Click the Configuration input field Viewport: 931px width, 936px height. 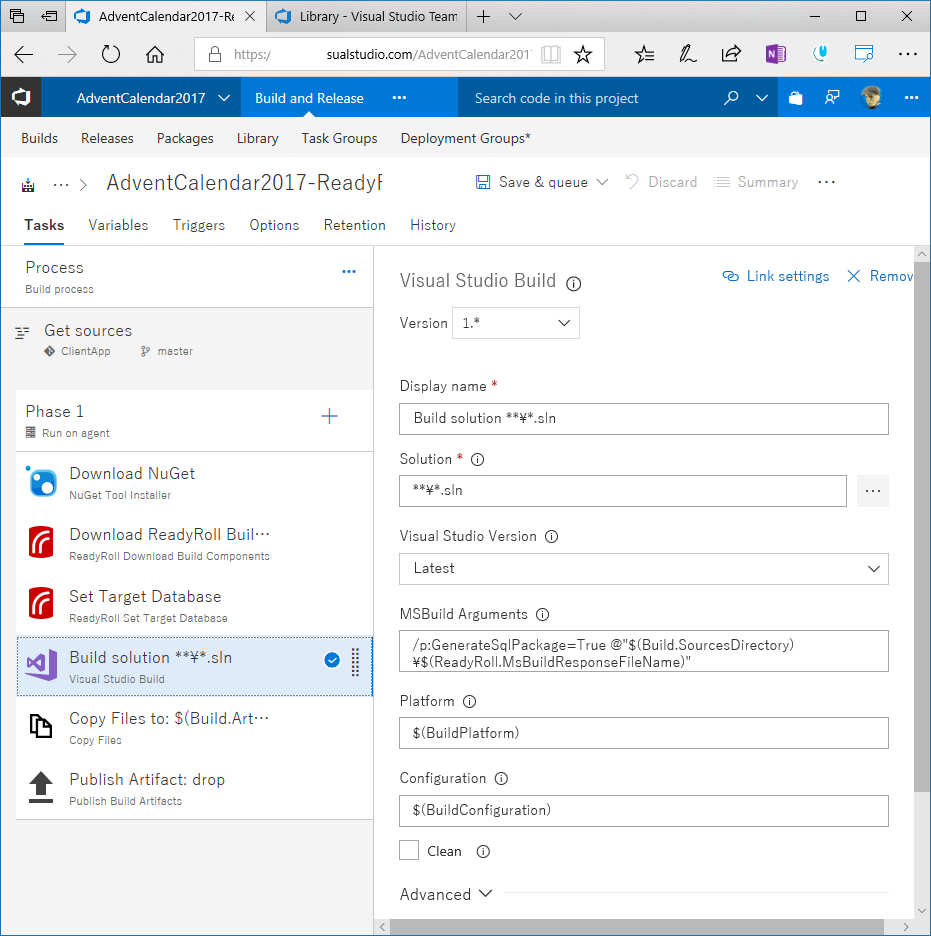coord(643,811)
